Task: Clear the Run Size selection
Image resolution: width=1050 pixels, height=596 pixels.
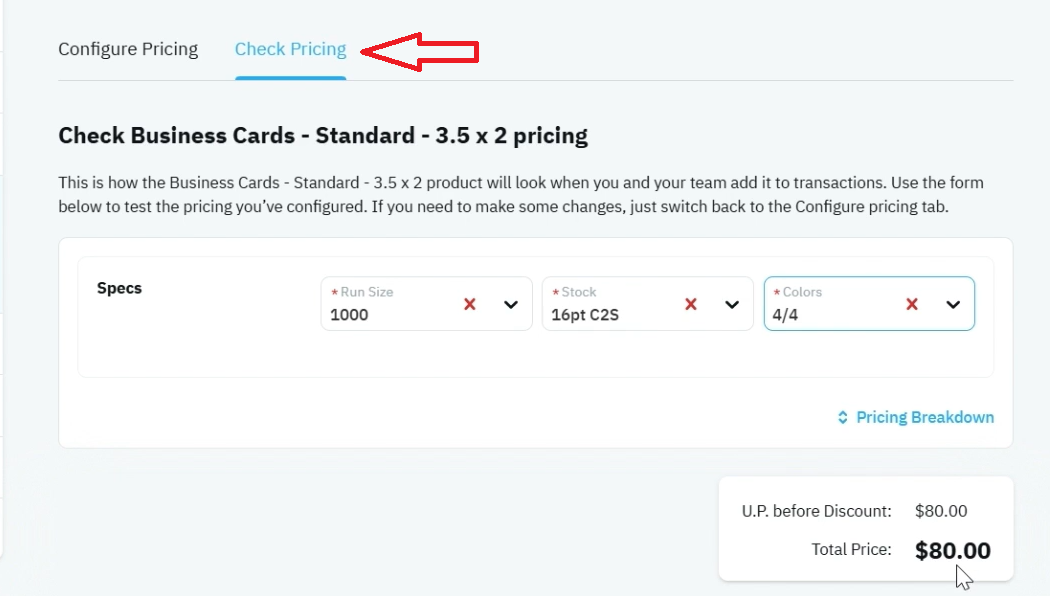Action: (469, 305)
